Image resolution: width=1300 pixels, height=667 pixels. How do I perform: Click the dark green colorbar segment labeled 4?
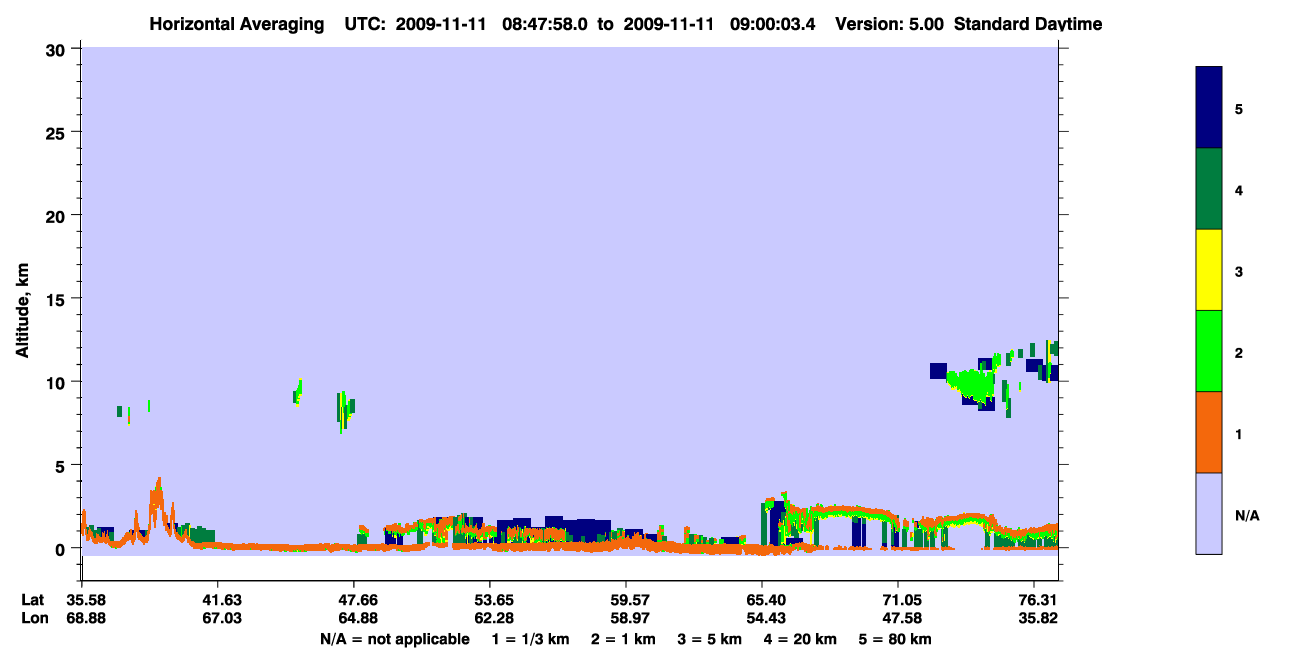[x=1209, y=189]
